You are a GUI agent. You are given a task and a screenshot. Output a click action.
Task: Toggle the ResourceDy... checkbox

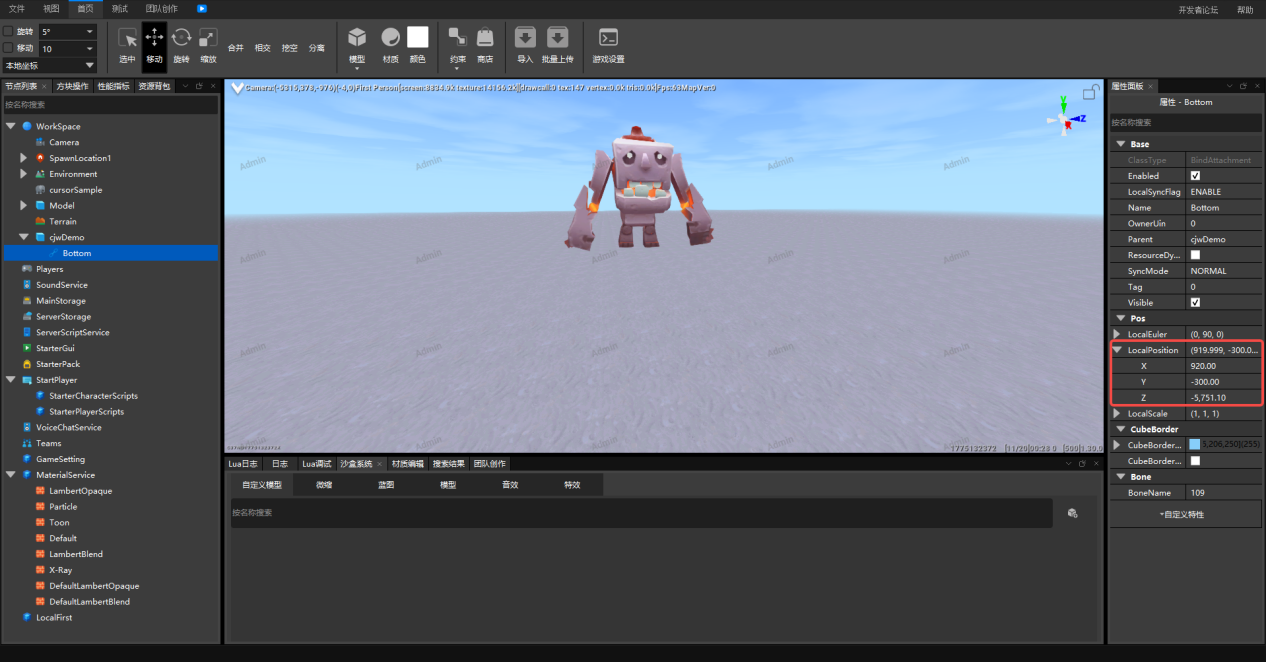[x=1195, y=255]
